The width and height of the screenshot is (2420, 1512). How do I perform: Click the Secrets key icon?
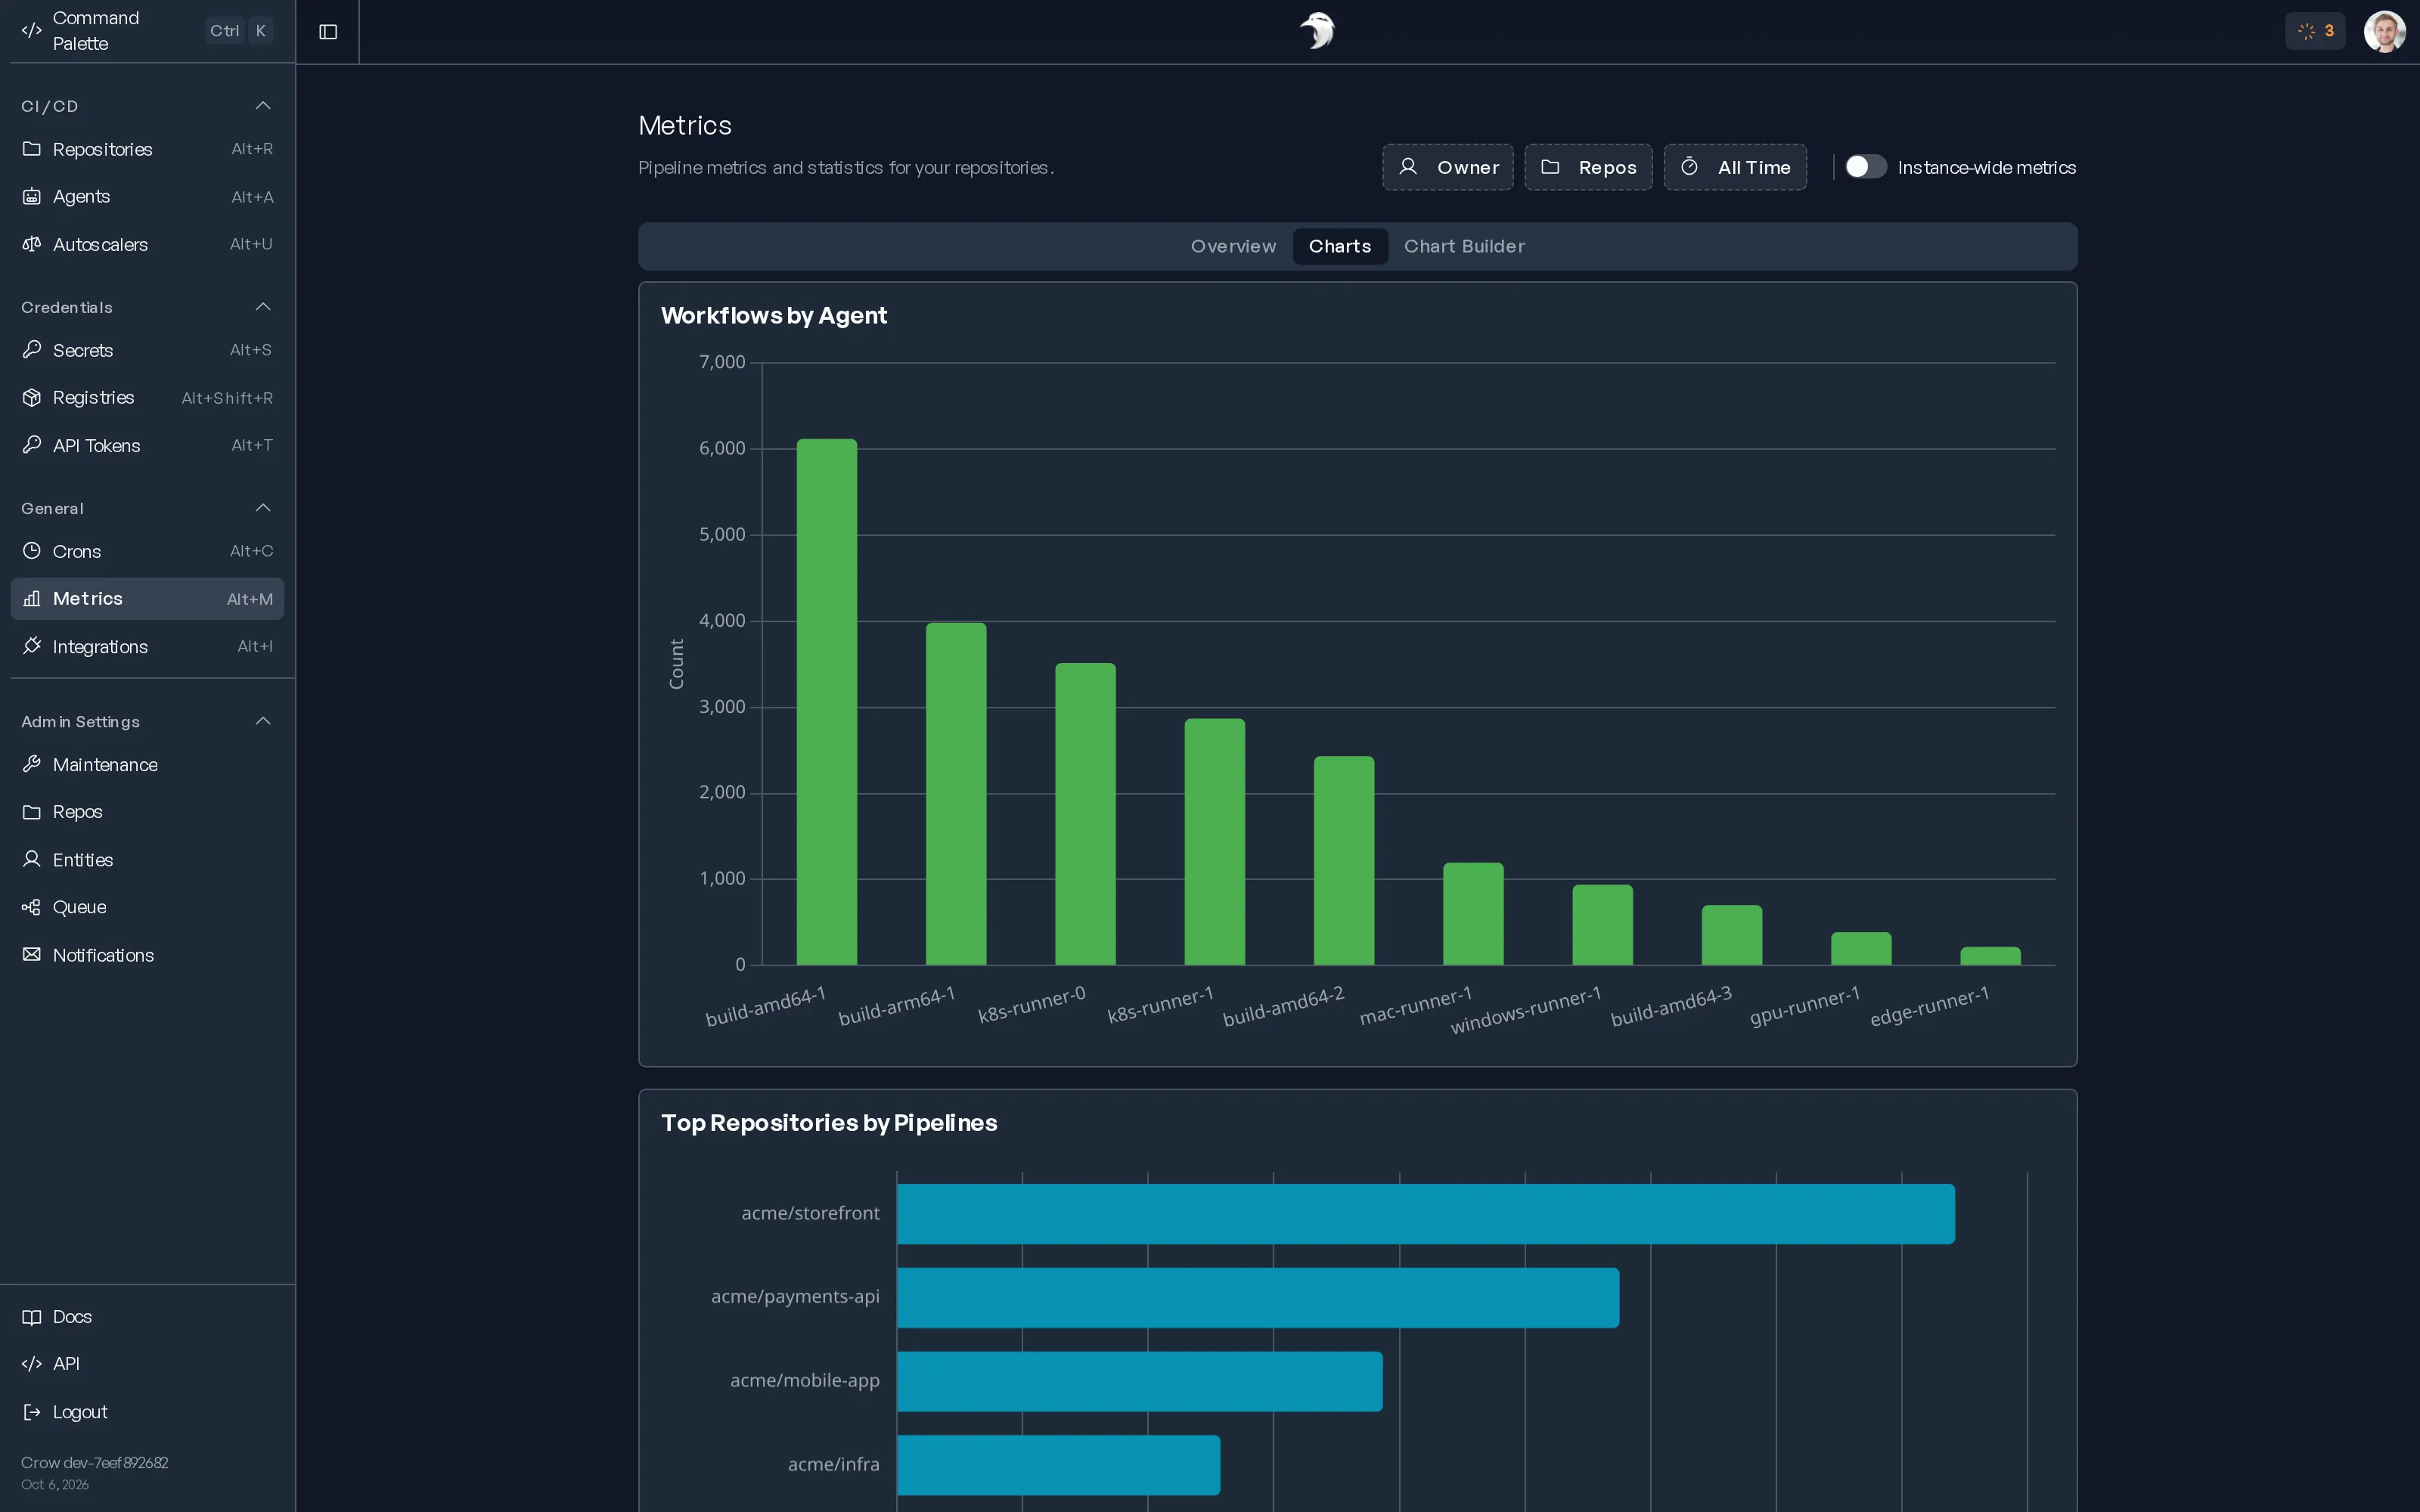click(x=32, y=350)
